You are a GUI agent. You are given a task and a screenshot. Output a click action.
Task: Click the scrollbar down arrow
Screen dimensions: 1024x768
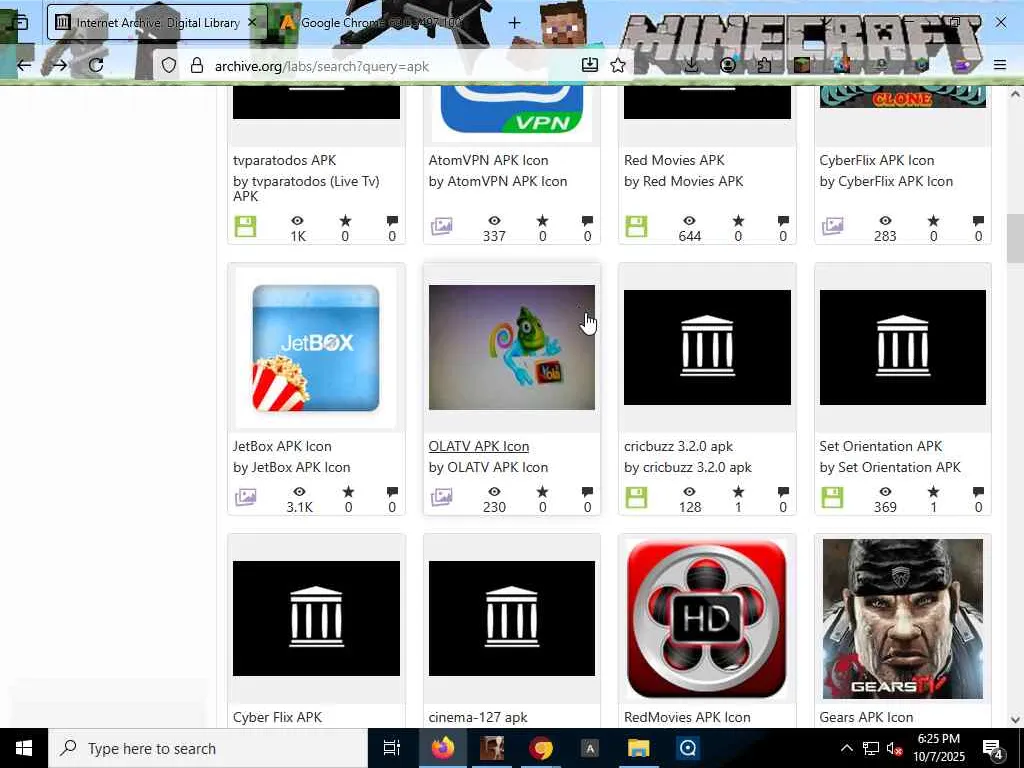pos(1015,719)
